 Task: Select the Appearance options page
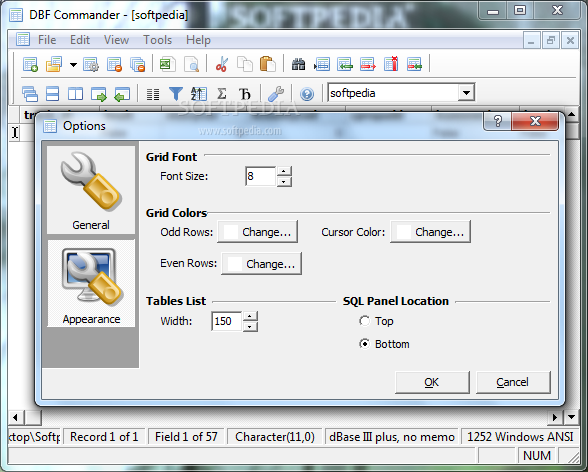click(91, 283)
